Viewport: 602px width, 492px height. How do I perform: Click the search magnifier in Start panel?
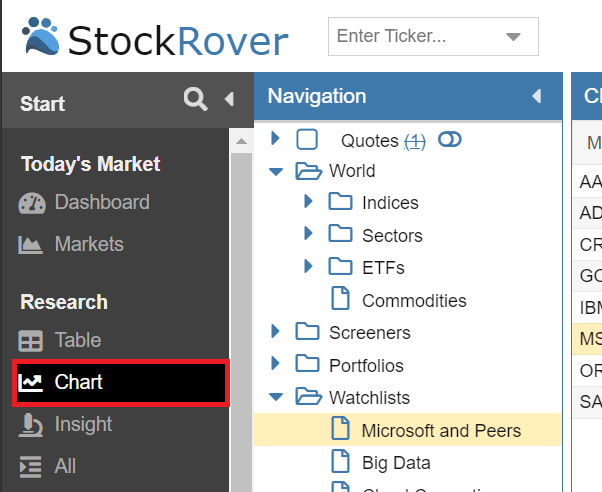point(195,99)
